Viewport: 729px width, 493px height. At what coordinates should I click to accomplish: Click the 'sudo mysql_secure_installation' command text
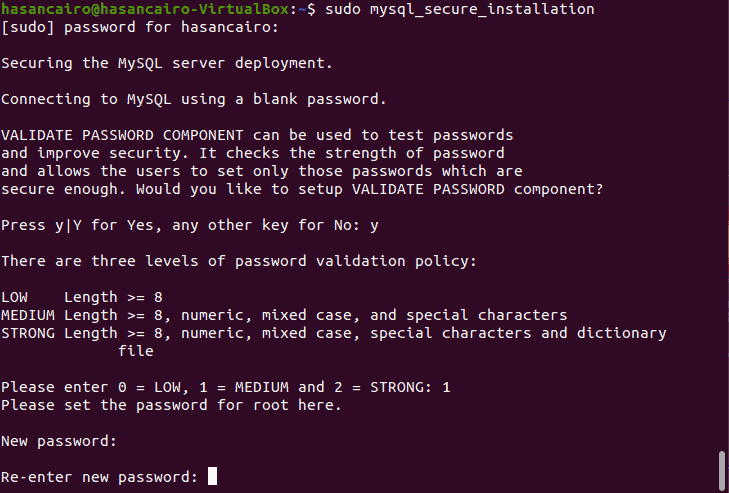(x=459, y=9)
